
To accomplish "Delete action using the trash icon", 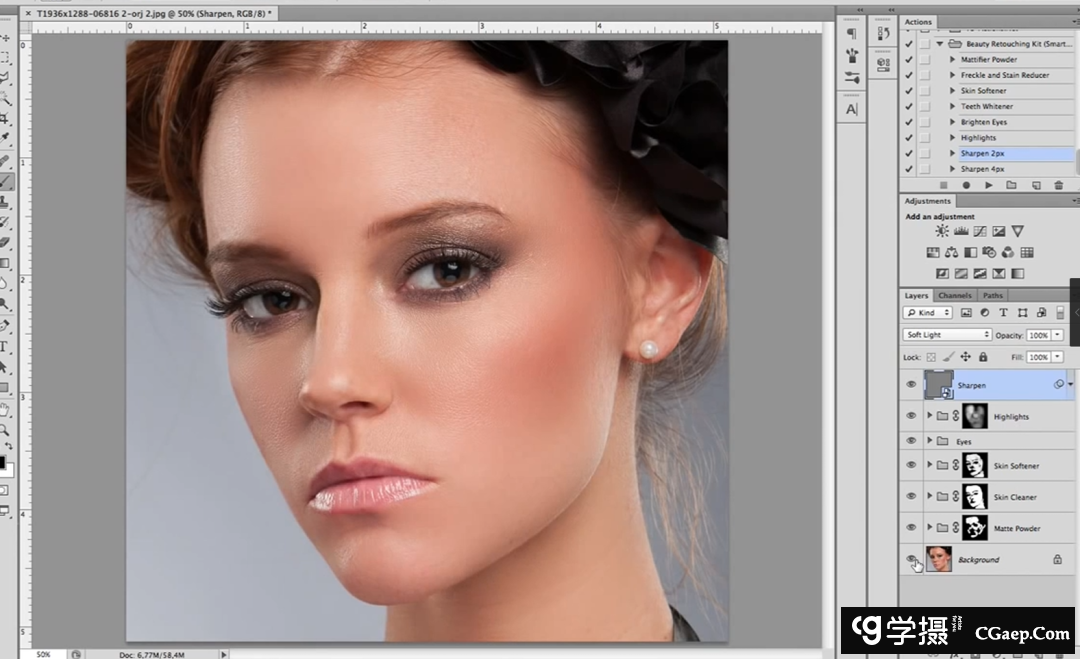I will 1058,185.
